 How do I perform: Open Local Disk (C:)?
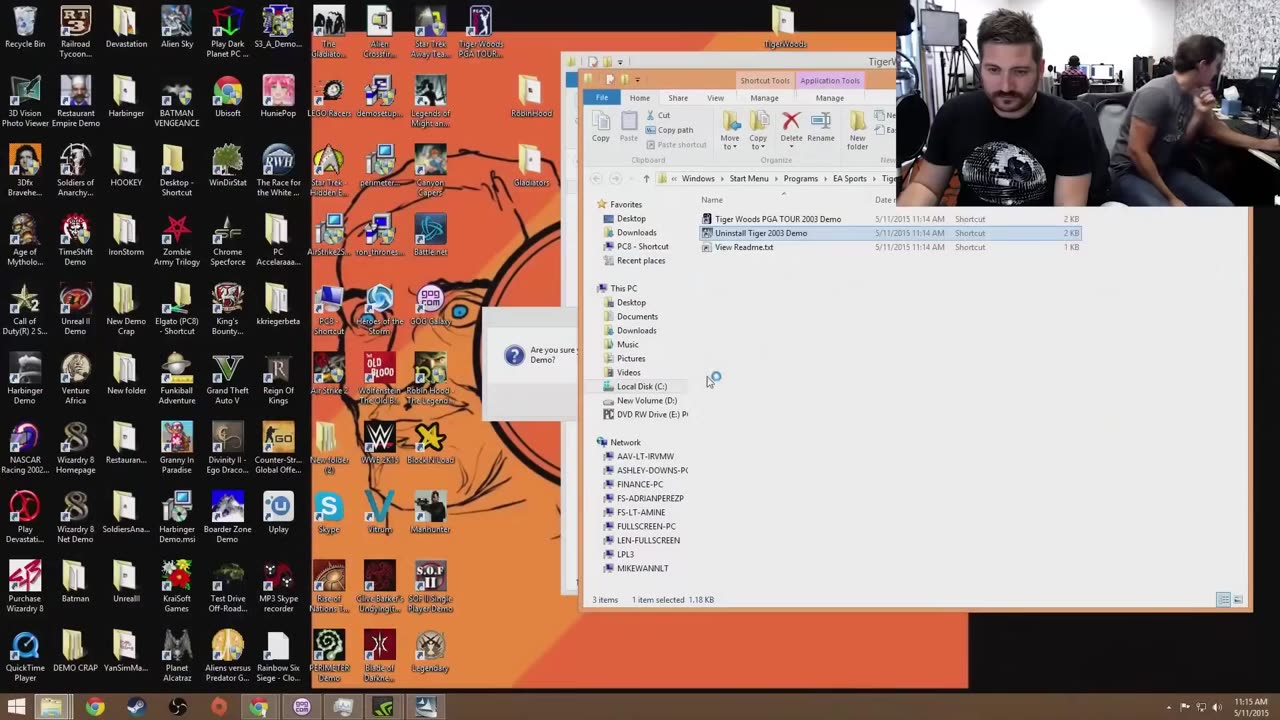click(641, 387)
